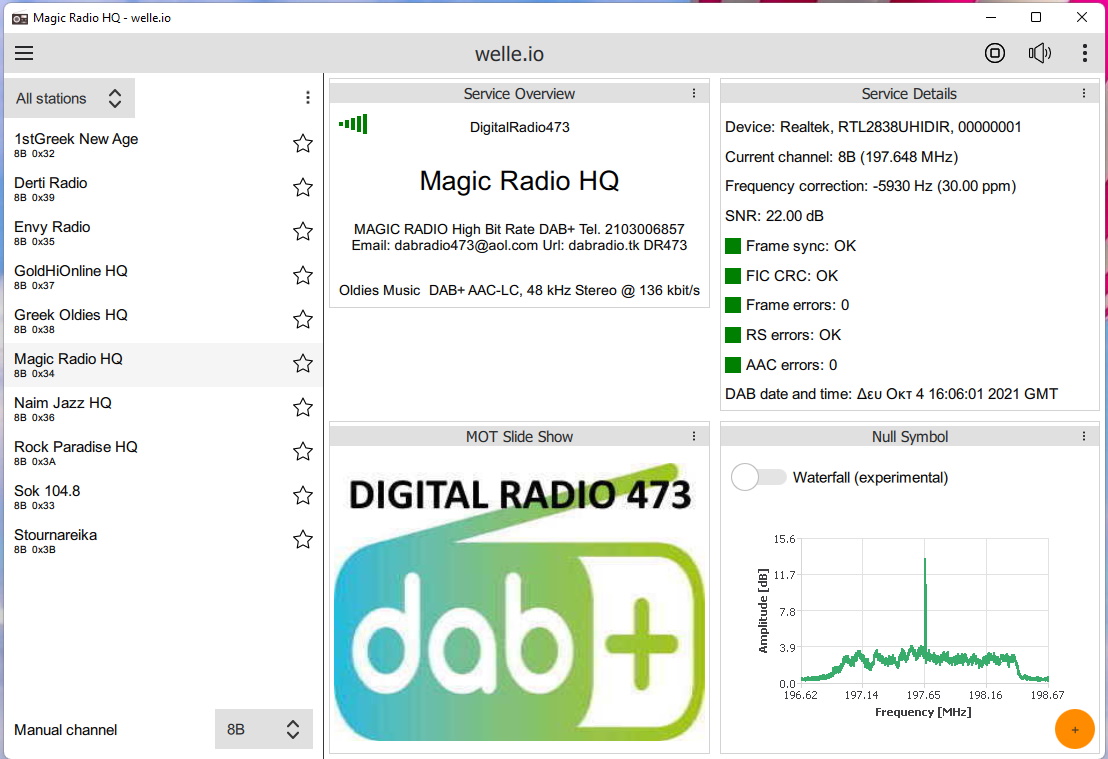
Task: Click the DAB+ slideshow image
Action: point(518,600)
